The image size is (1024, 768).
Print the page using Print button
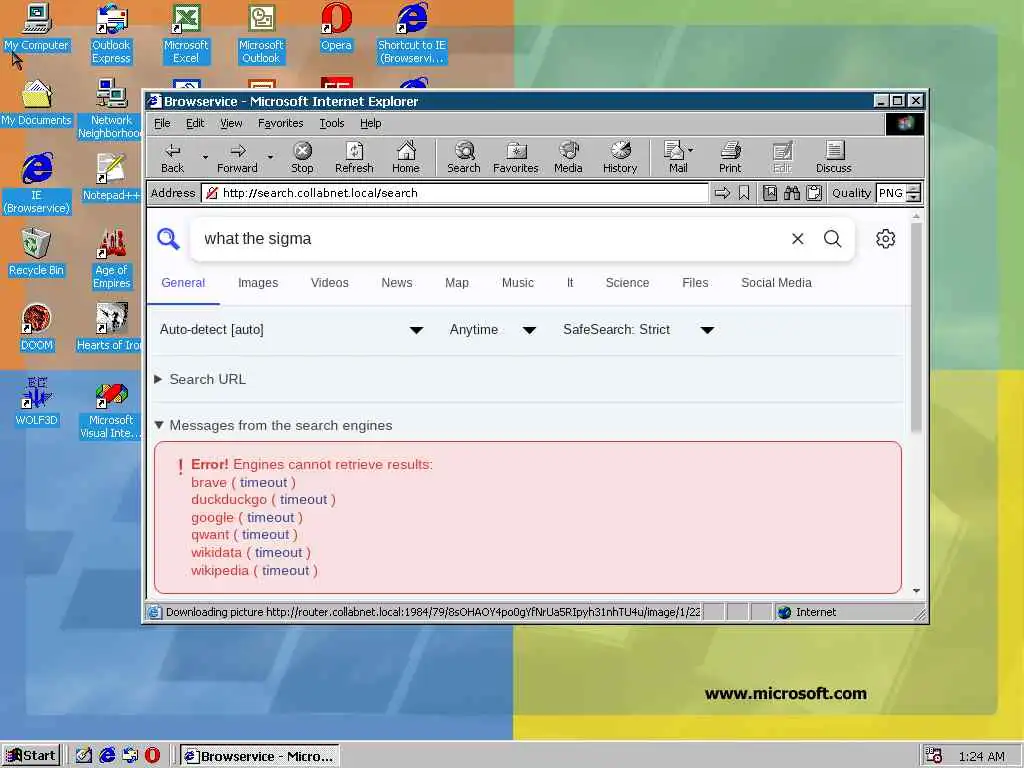730,157
